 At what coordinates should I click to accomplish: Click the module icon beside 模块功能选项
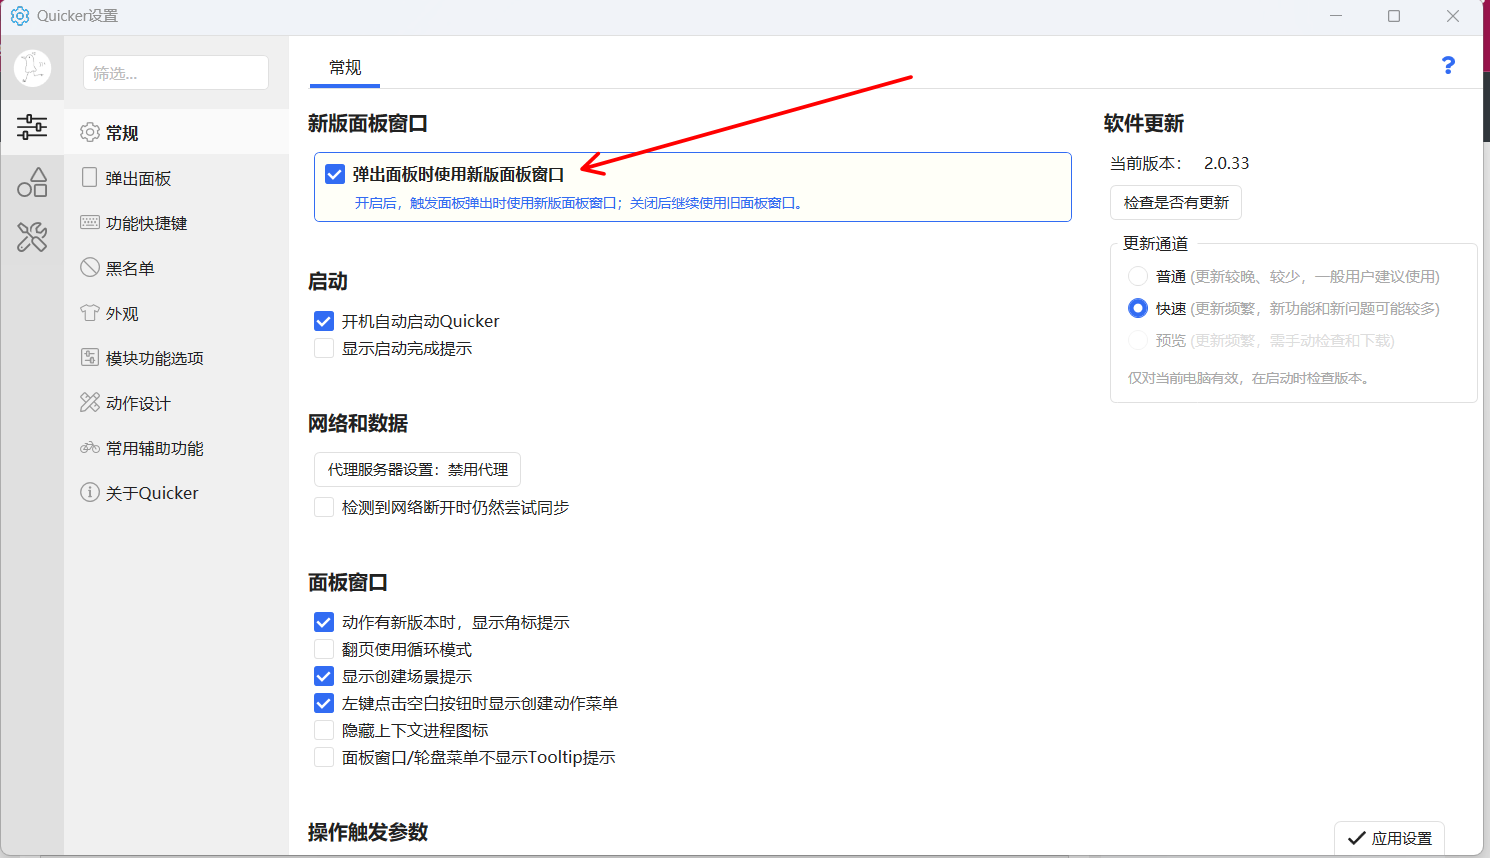click(x=90, y=357)
